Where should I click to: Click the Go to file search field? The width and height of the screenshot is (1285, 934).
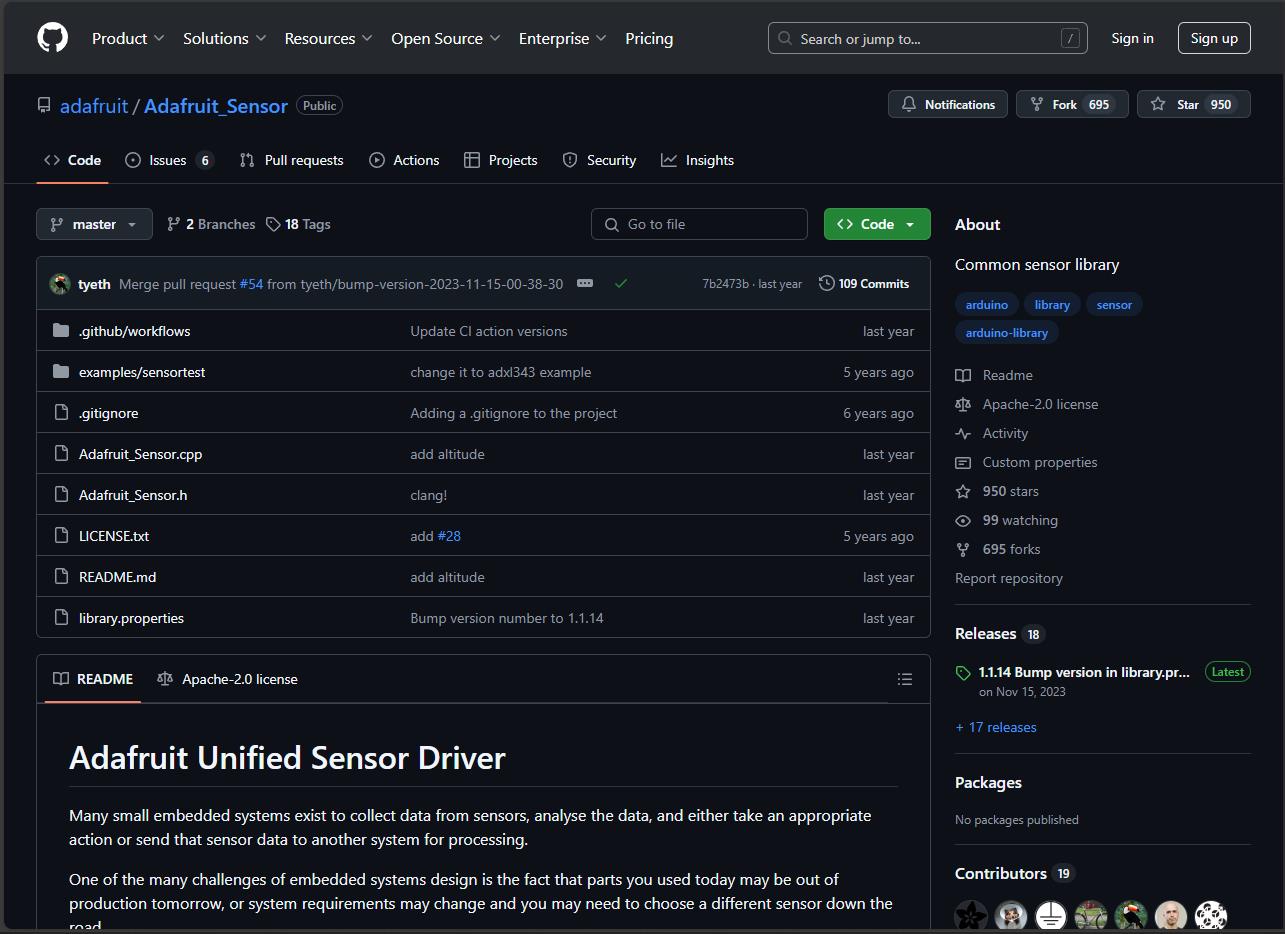click(699, 224)
